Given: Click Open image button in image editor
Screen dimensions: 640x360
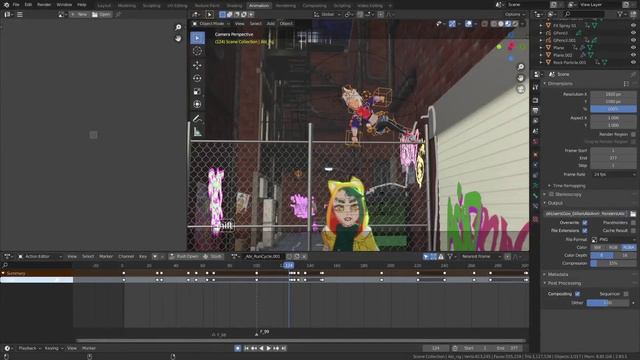Looking at the screenshot, I should point(101,14).
